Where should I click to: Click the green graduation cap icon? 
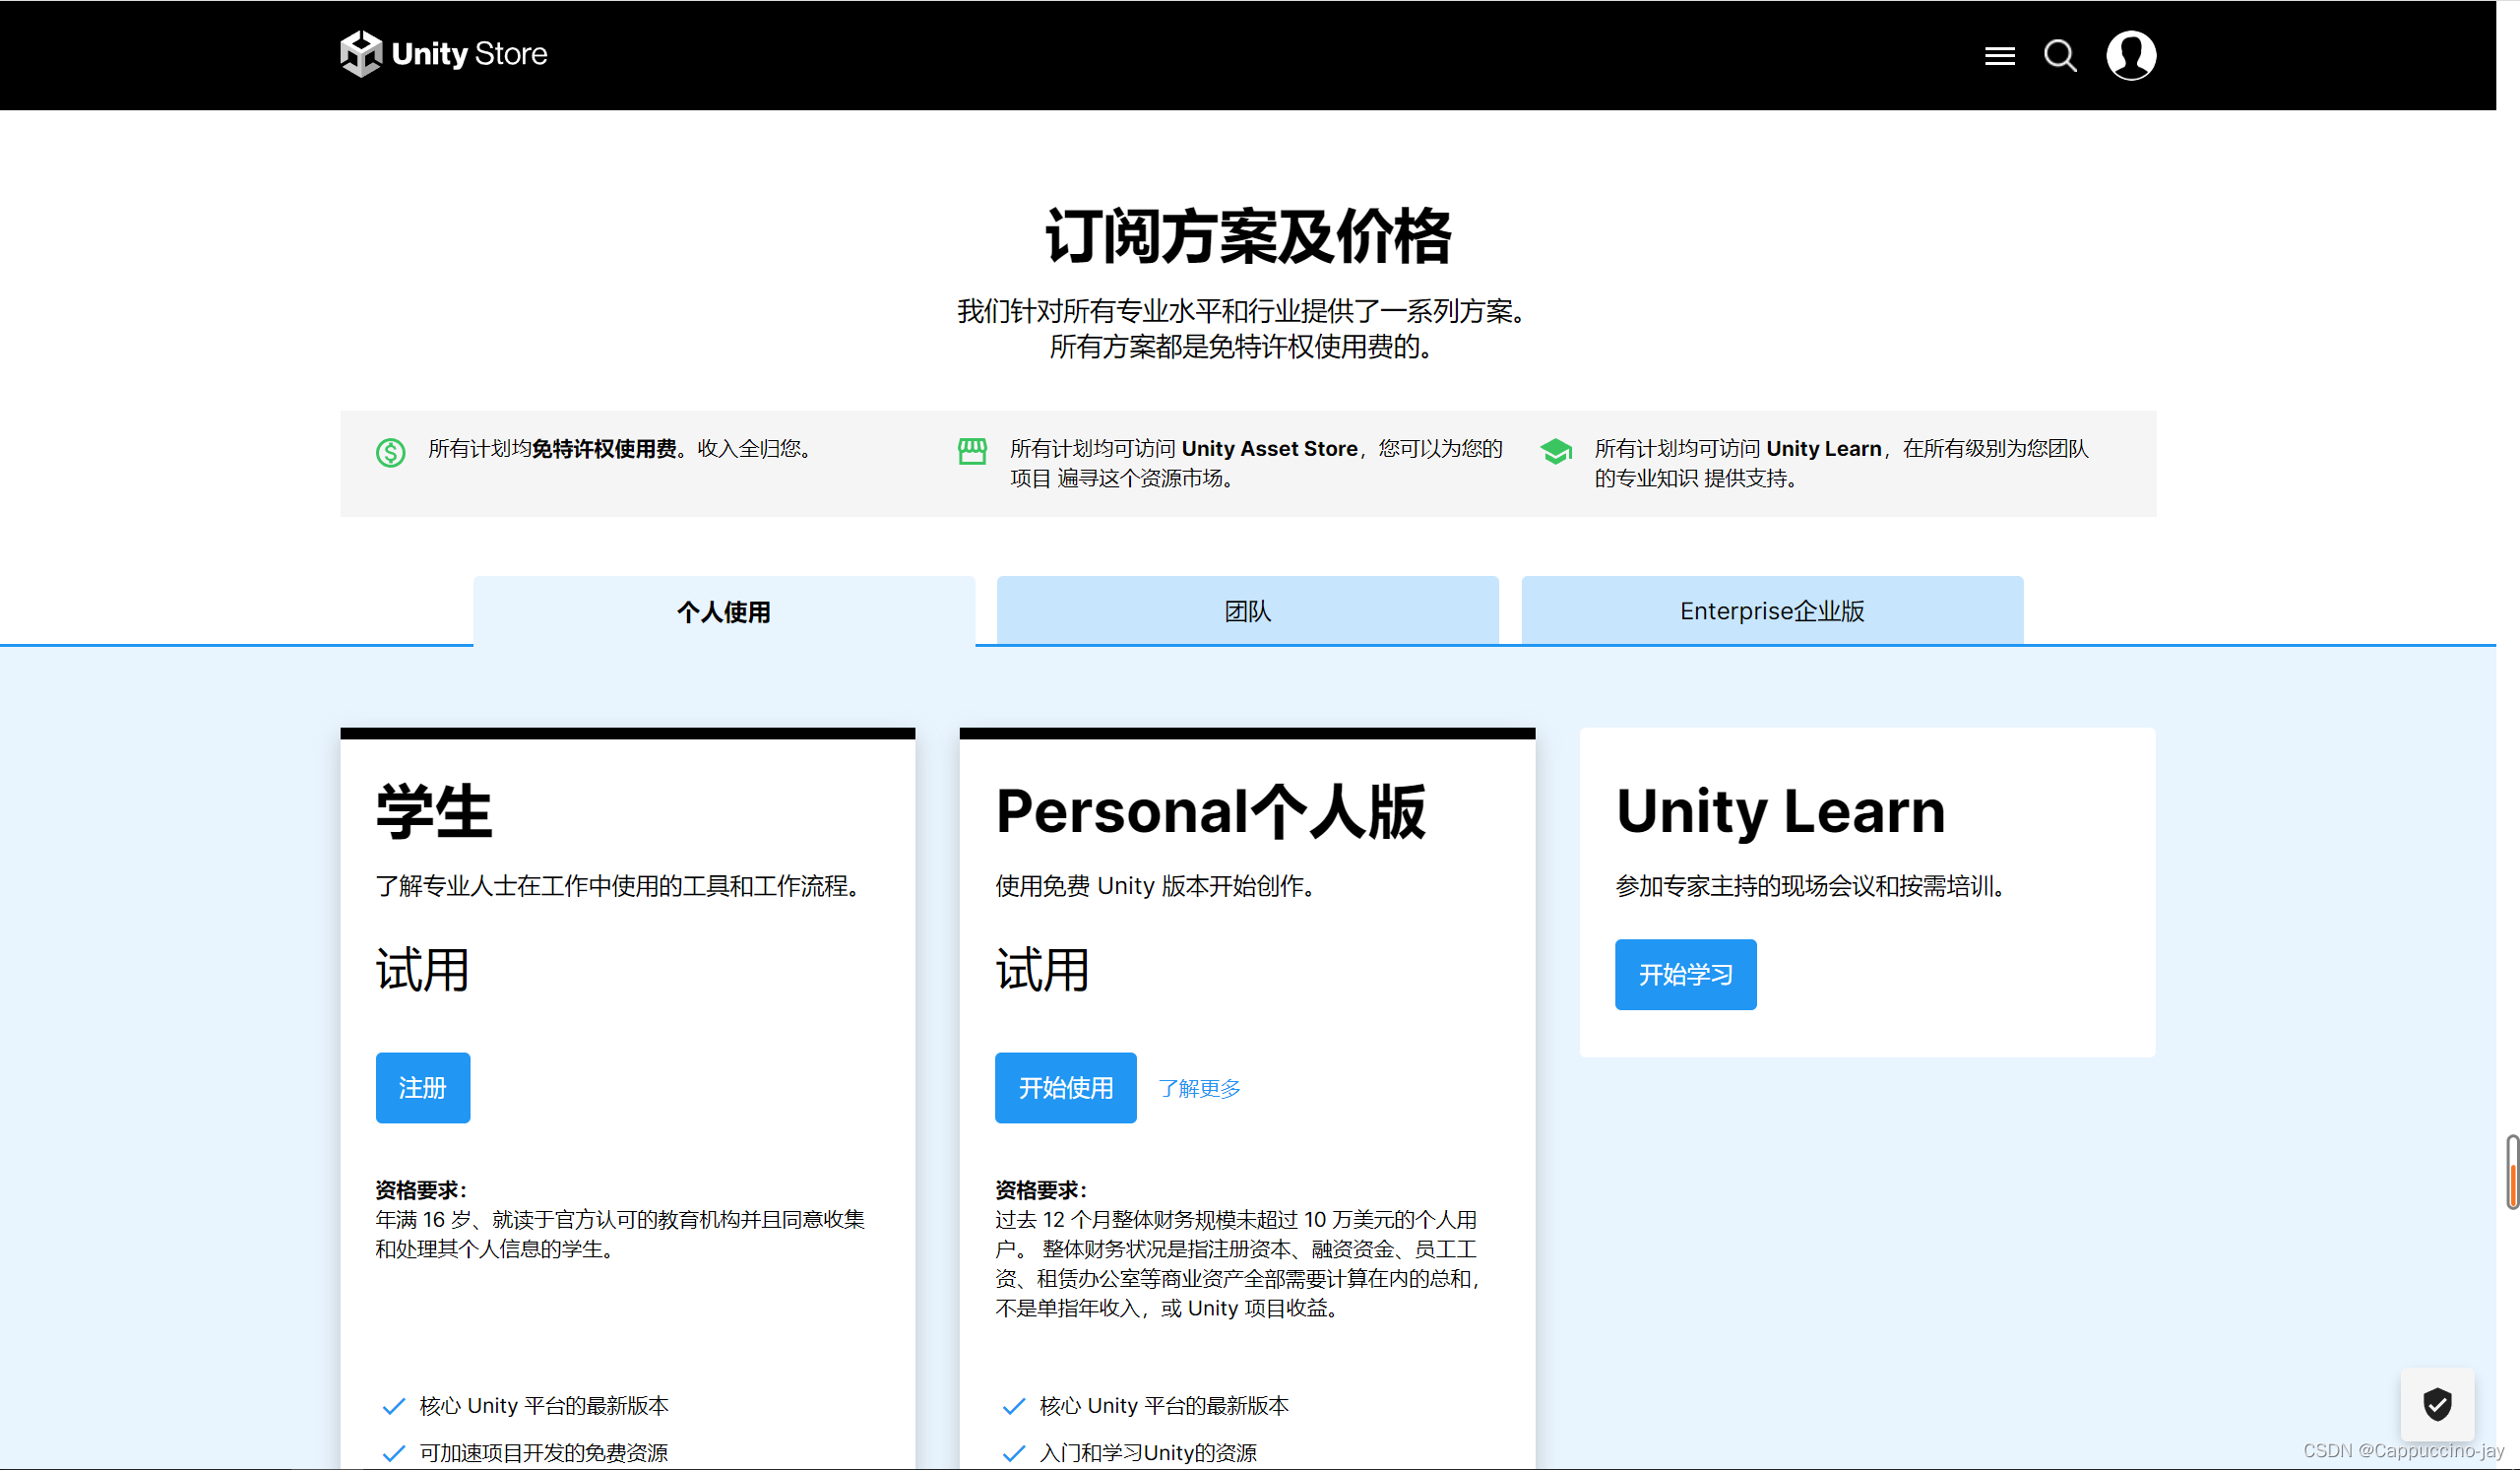pos(1556,451)
